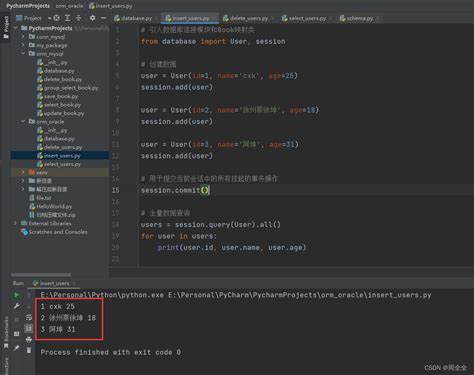Open Project panel gear settings
Viewport: 474px width, 375px height.
[92, 18]
